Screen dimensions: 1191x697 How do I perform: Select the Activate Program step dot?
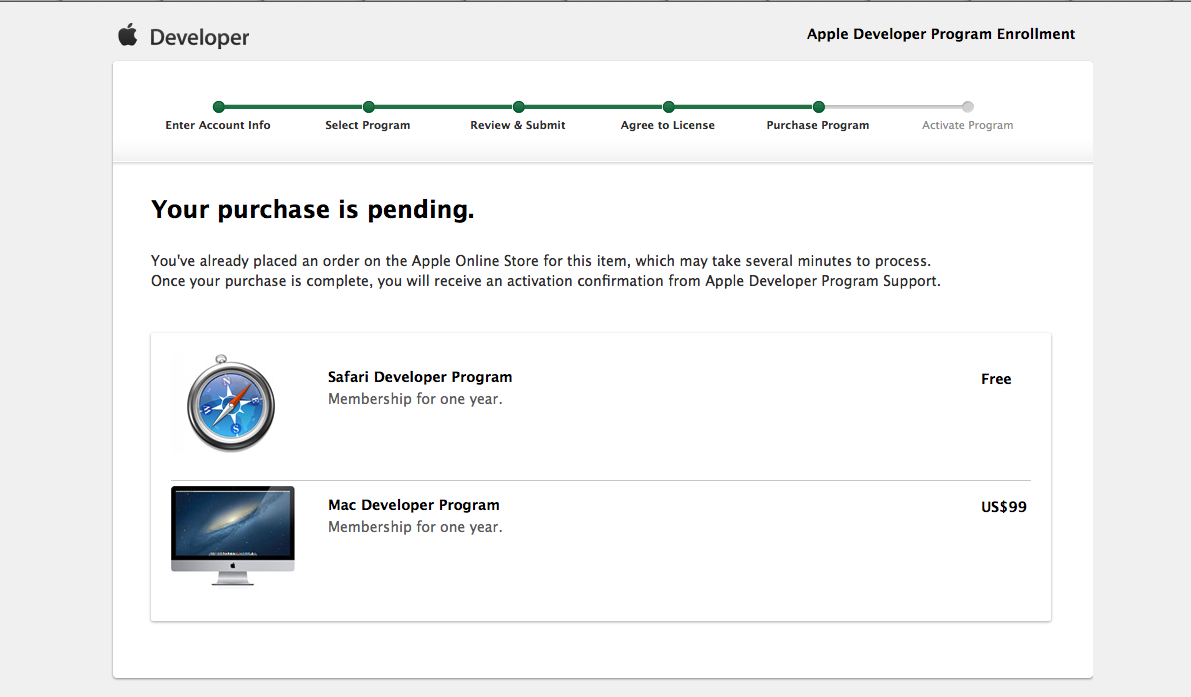968,107
